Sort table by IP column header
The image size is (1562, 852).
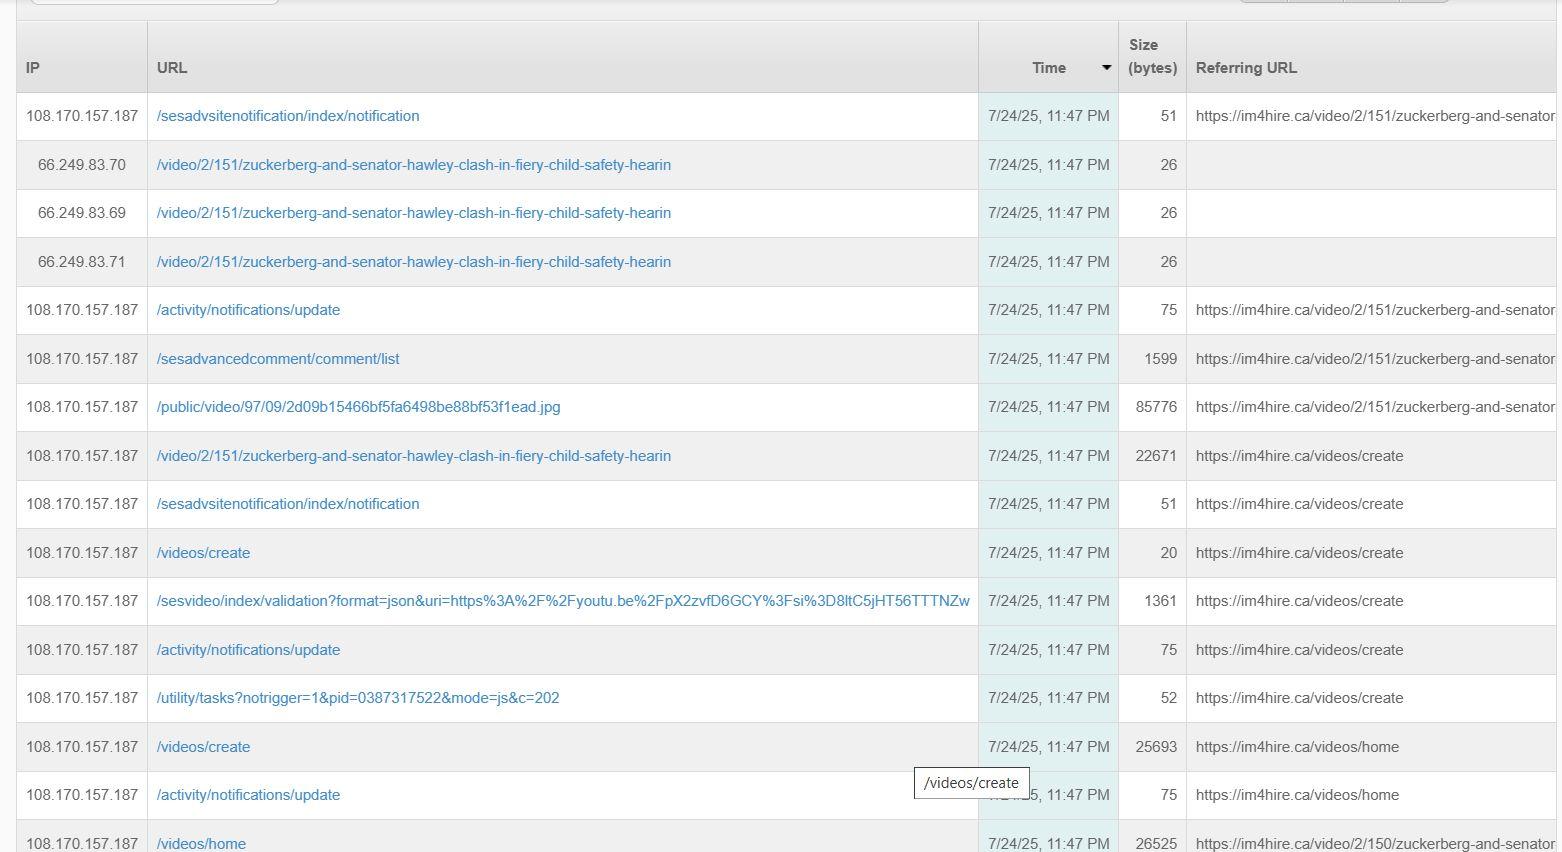33,68
